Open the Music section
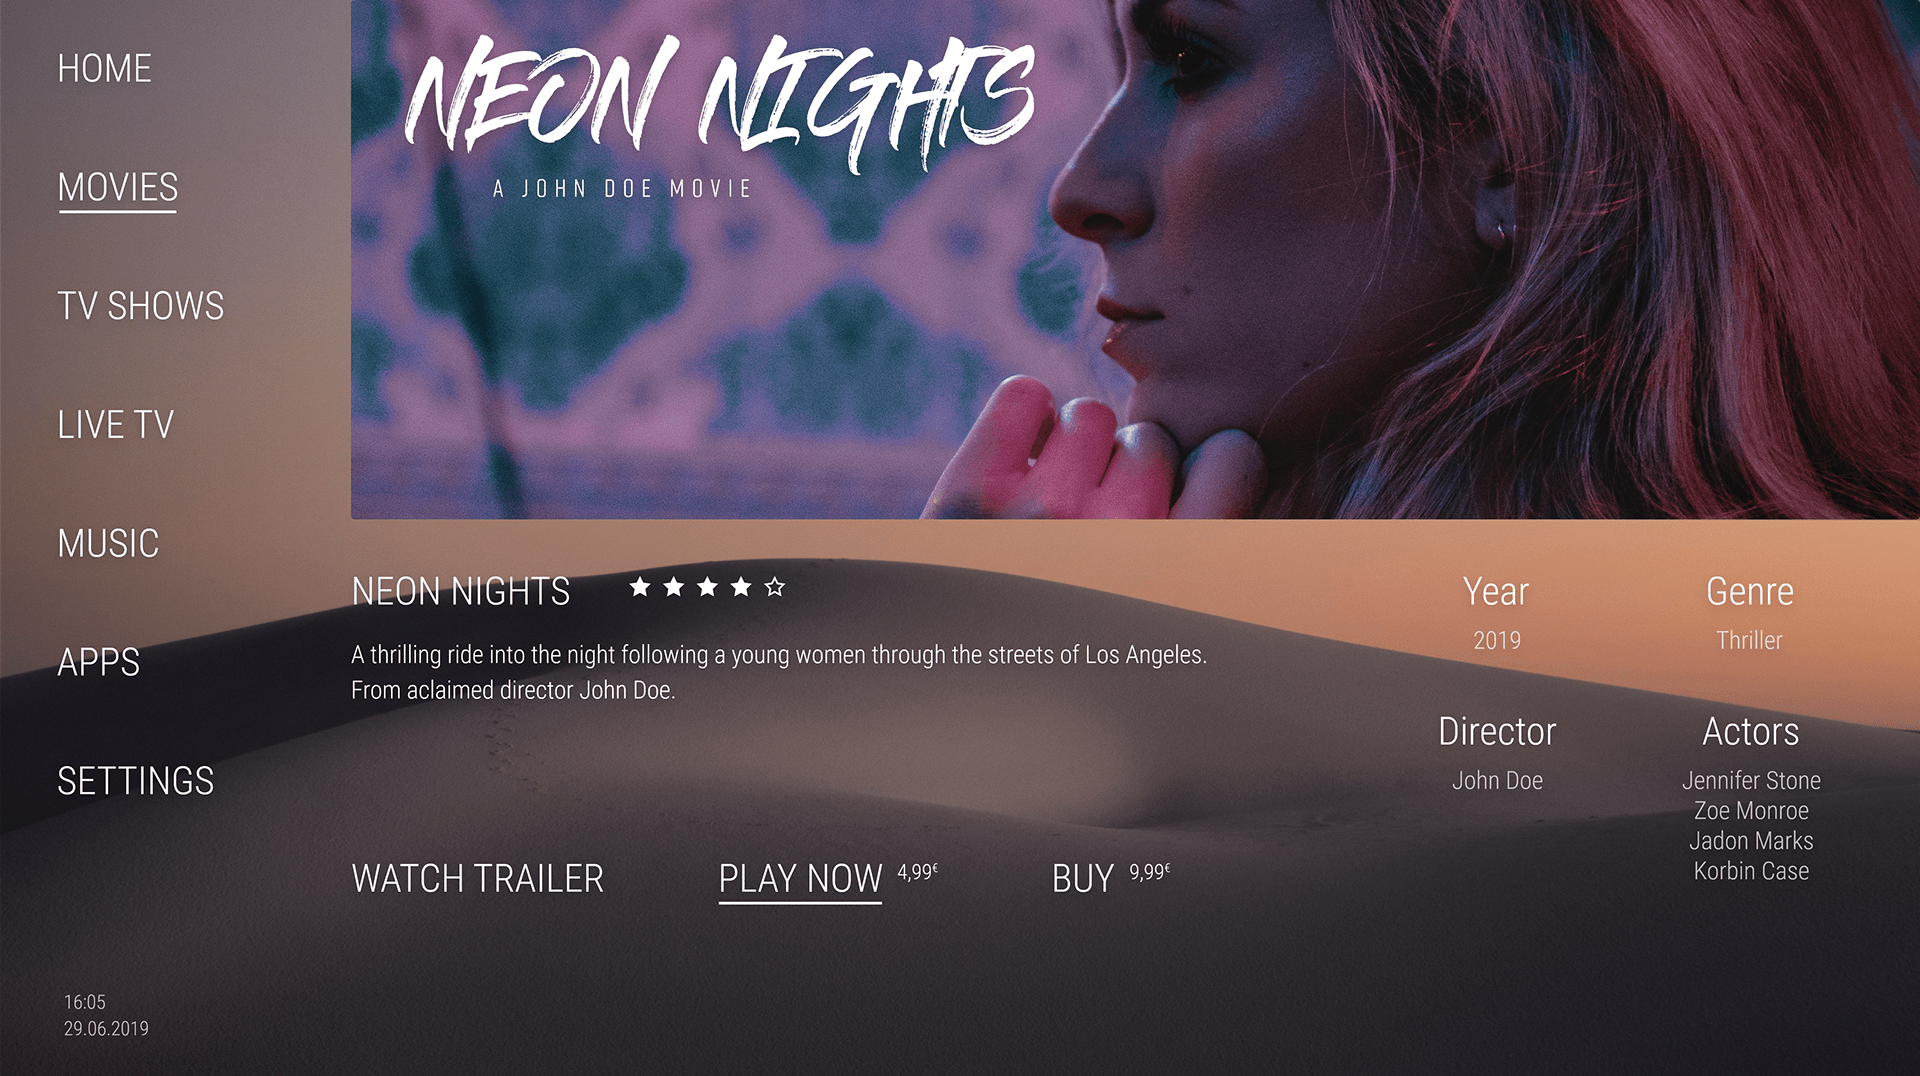This screenshot has width=1920, height=1076. coord(108,544)
